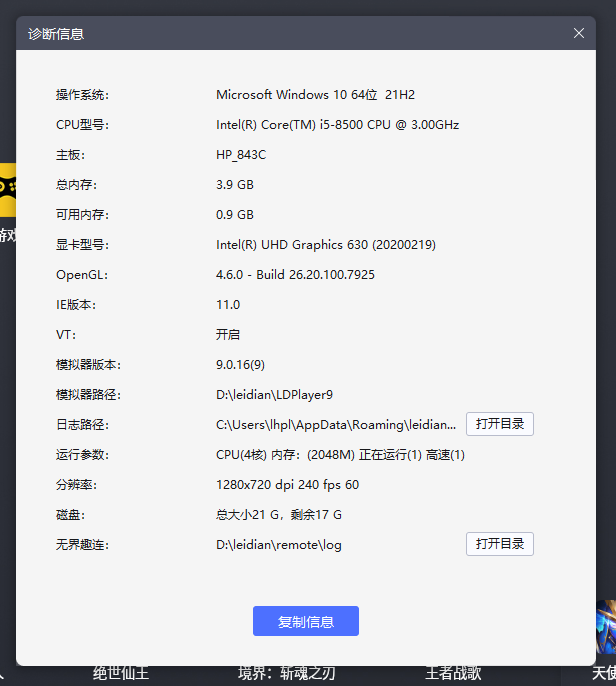
Task: Click the Microsoft Windows 10 system value
Action: click(x=315, y=95)
